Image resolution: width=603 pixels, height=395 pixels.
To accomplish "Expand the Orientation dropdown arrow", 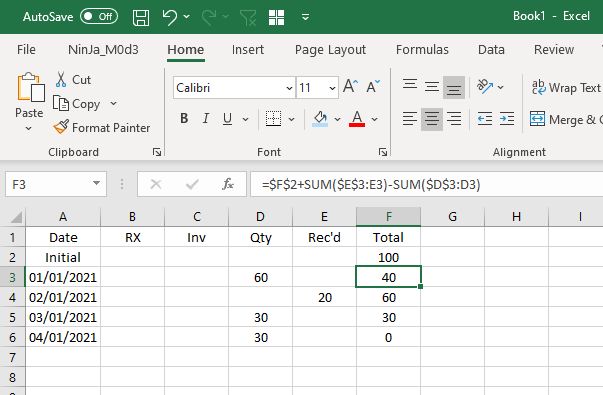I will 500,87.
